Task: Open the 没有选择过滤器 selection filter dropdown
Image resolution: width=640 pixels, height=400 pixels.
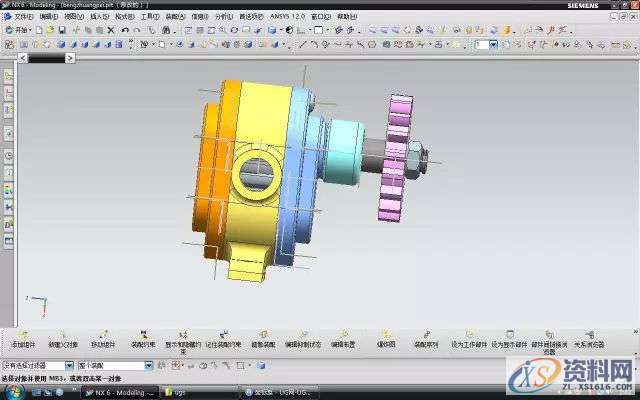Action: pos(76,365)
